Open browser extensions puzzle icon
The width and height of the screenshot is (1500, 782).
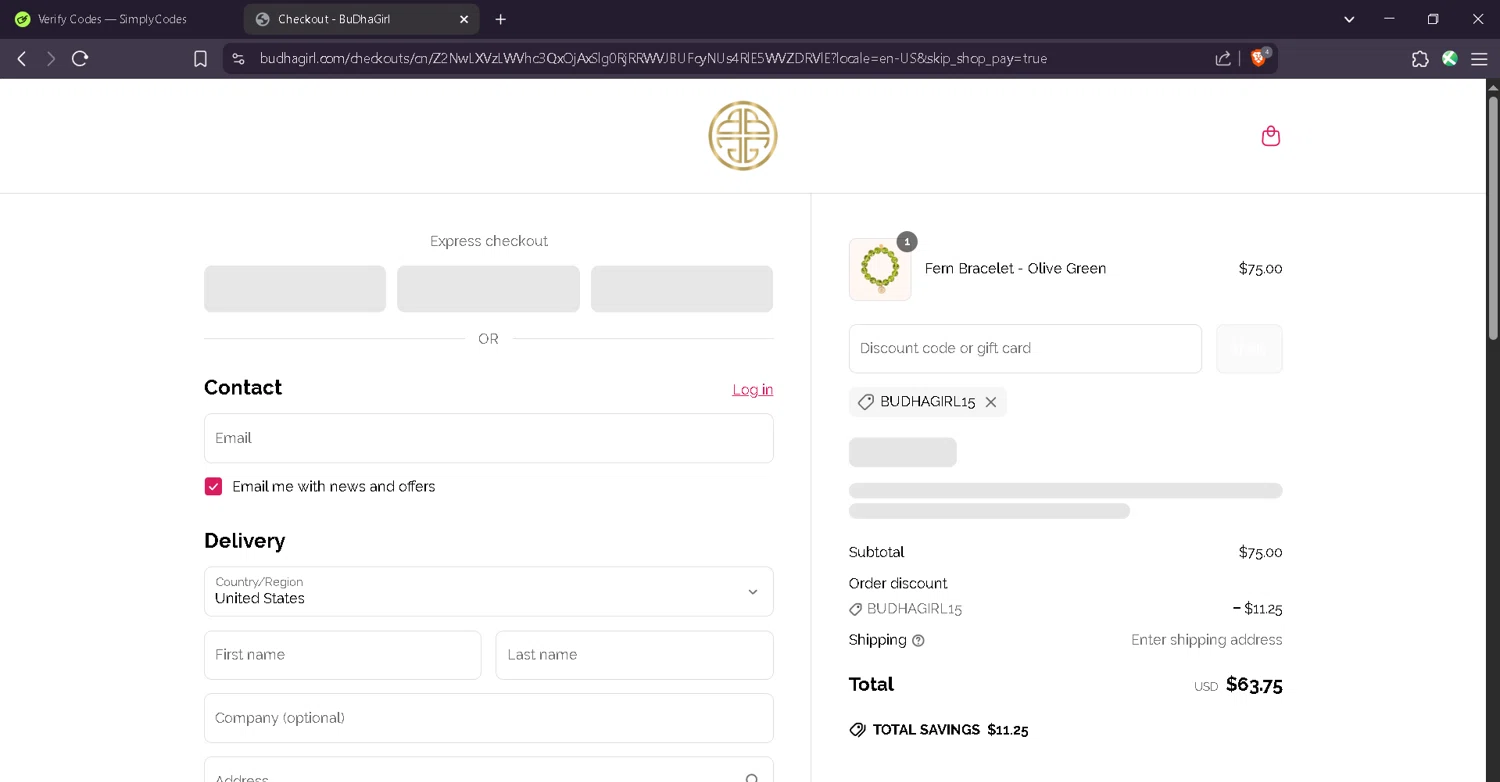coord(1420,59)
